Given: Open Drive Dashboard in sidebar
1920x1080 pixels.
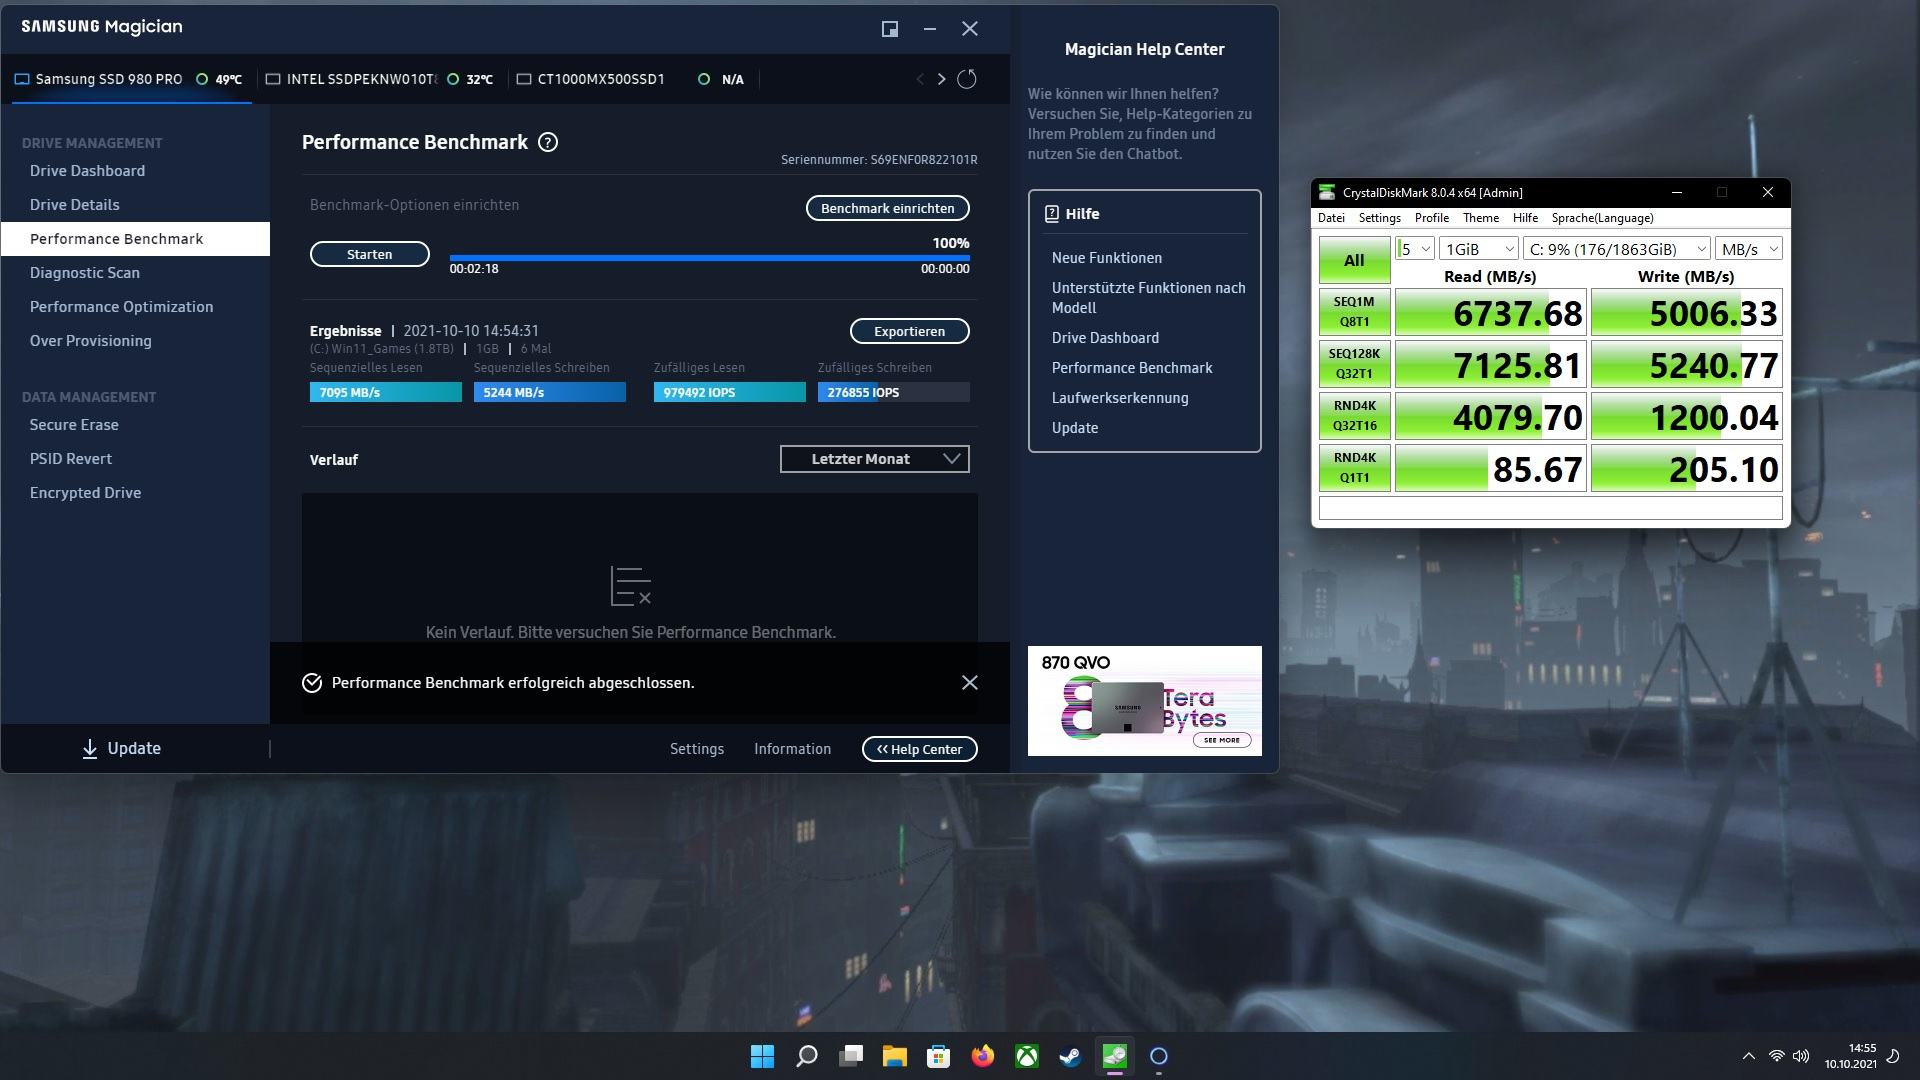Looking at the screenshot, I should (87, 171).
